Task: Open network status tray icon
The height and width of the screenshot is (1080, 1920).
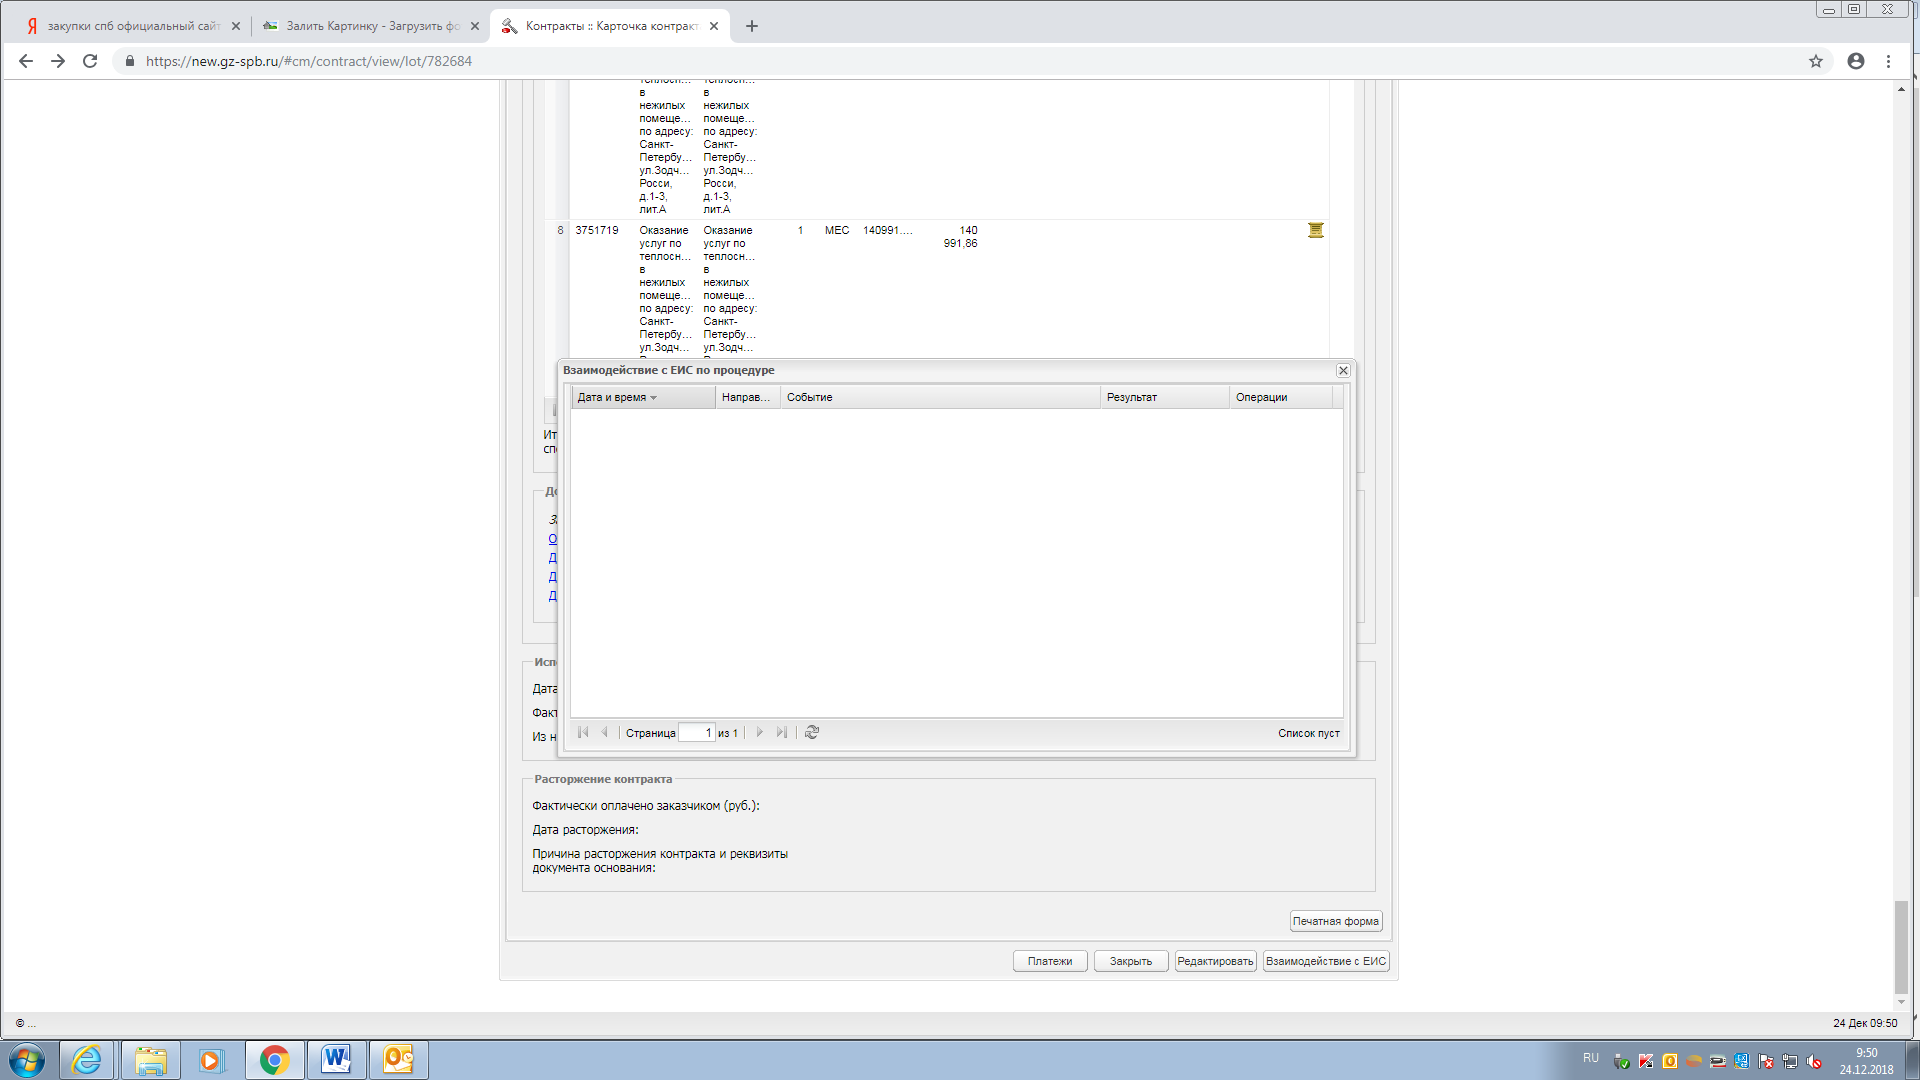Action: point(1790,1061)
